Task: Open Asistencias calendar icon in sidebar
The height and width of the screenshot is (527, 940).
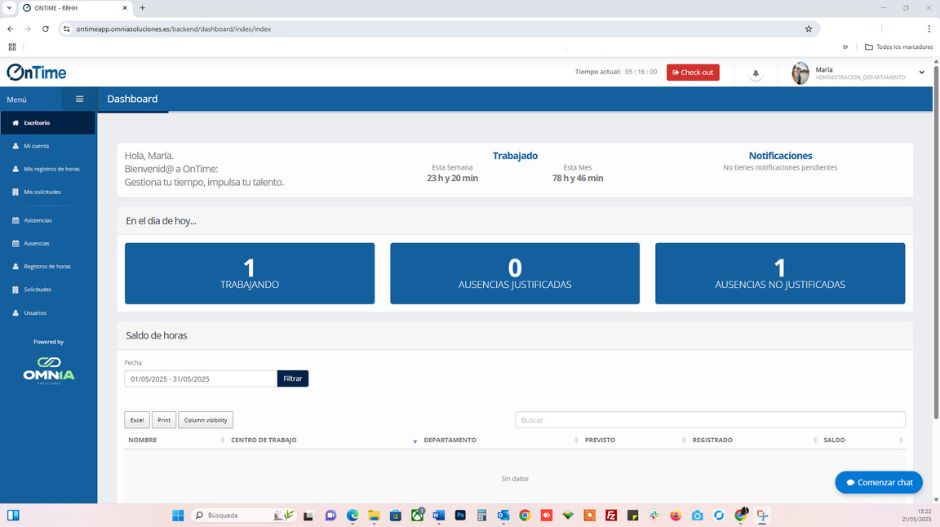Action: (x=15, y=220)
